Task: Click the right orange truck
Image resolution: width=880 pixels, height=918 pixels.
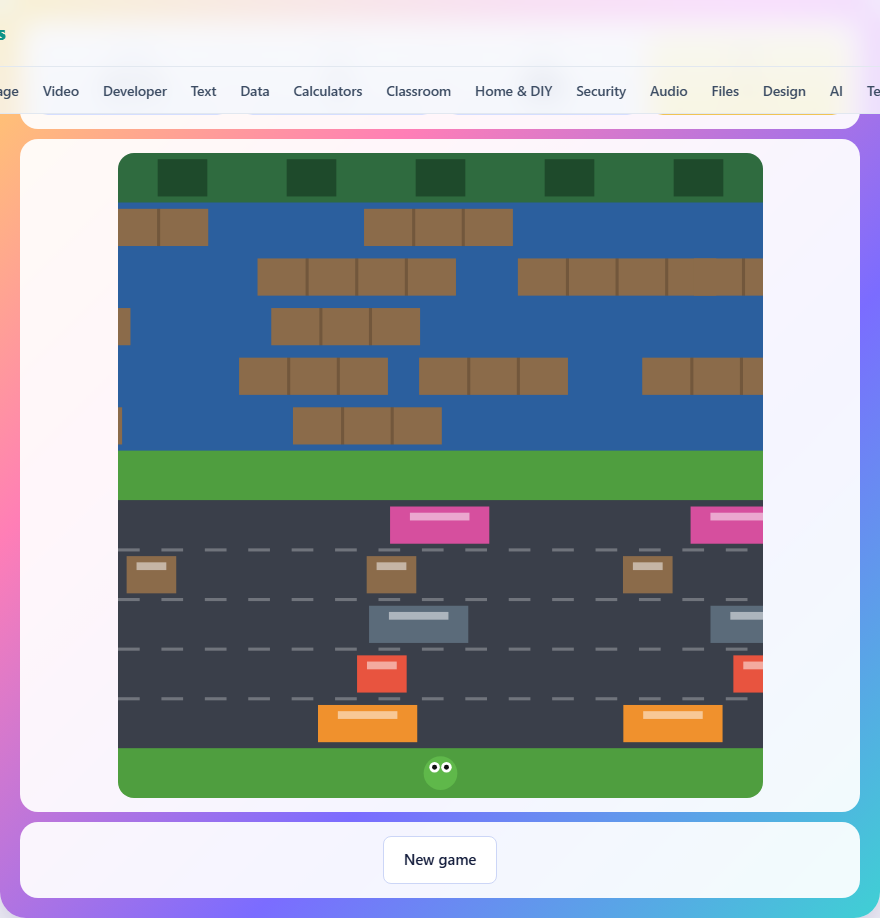Action: [x=673, y=724]
